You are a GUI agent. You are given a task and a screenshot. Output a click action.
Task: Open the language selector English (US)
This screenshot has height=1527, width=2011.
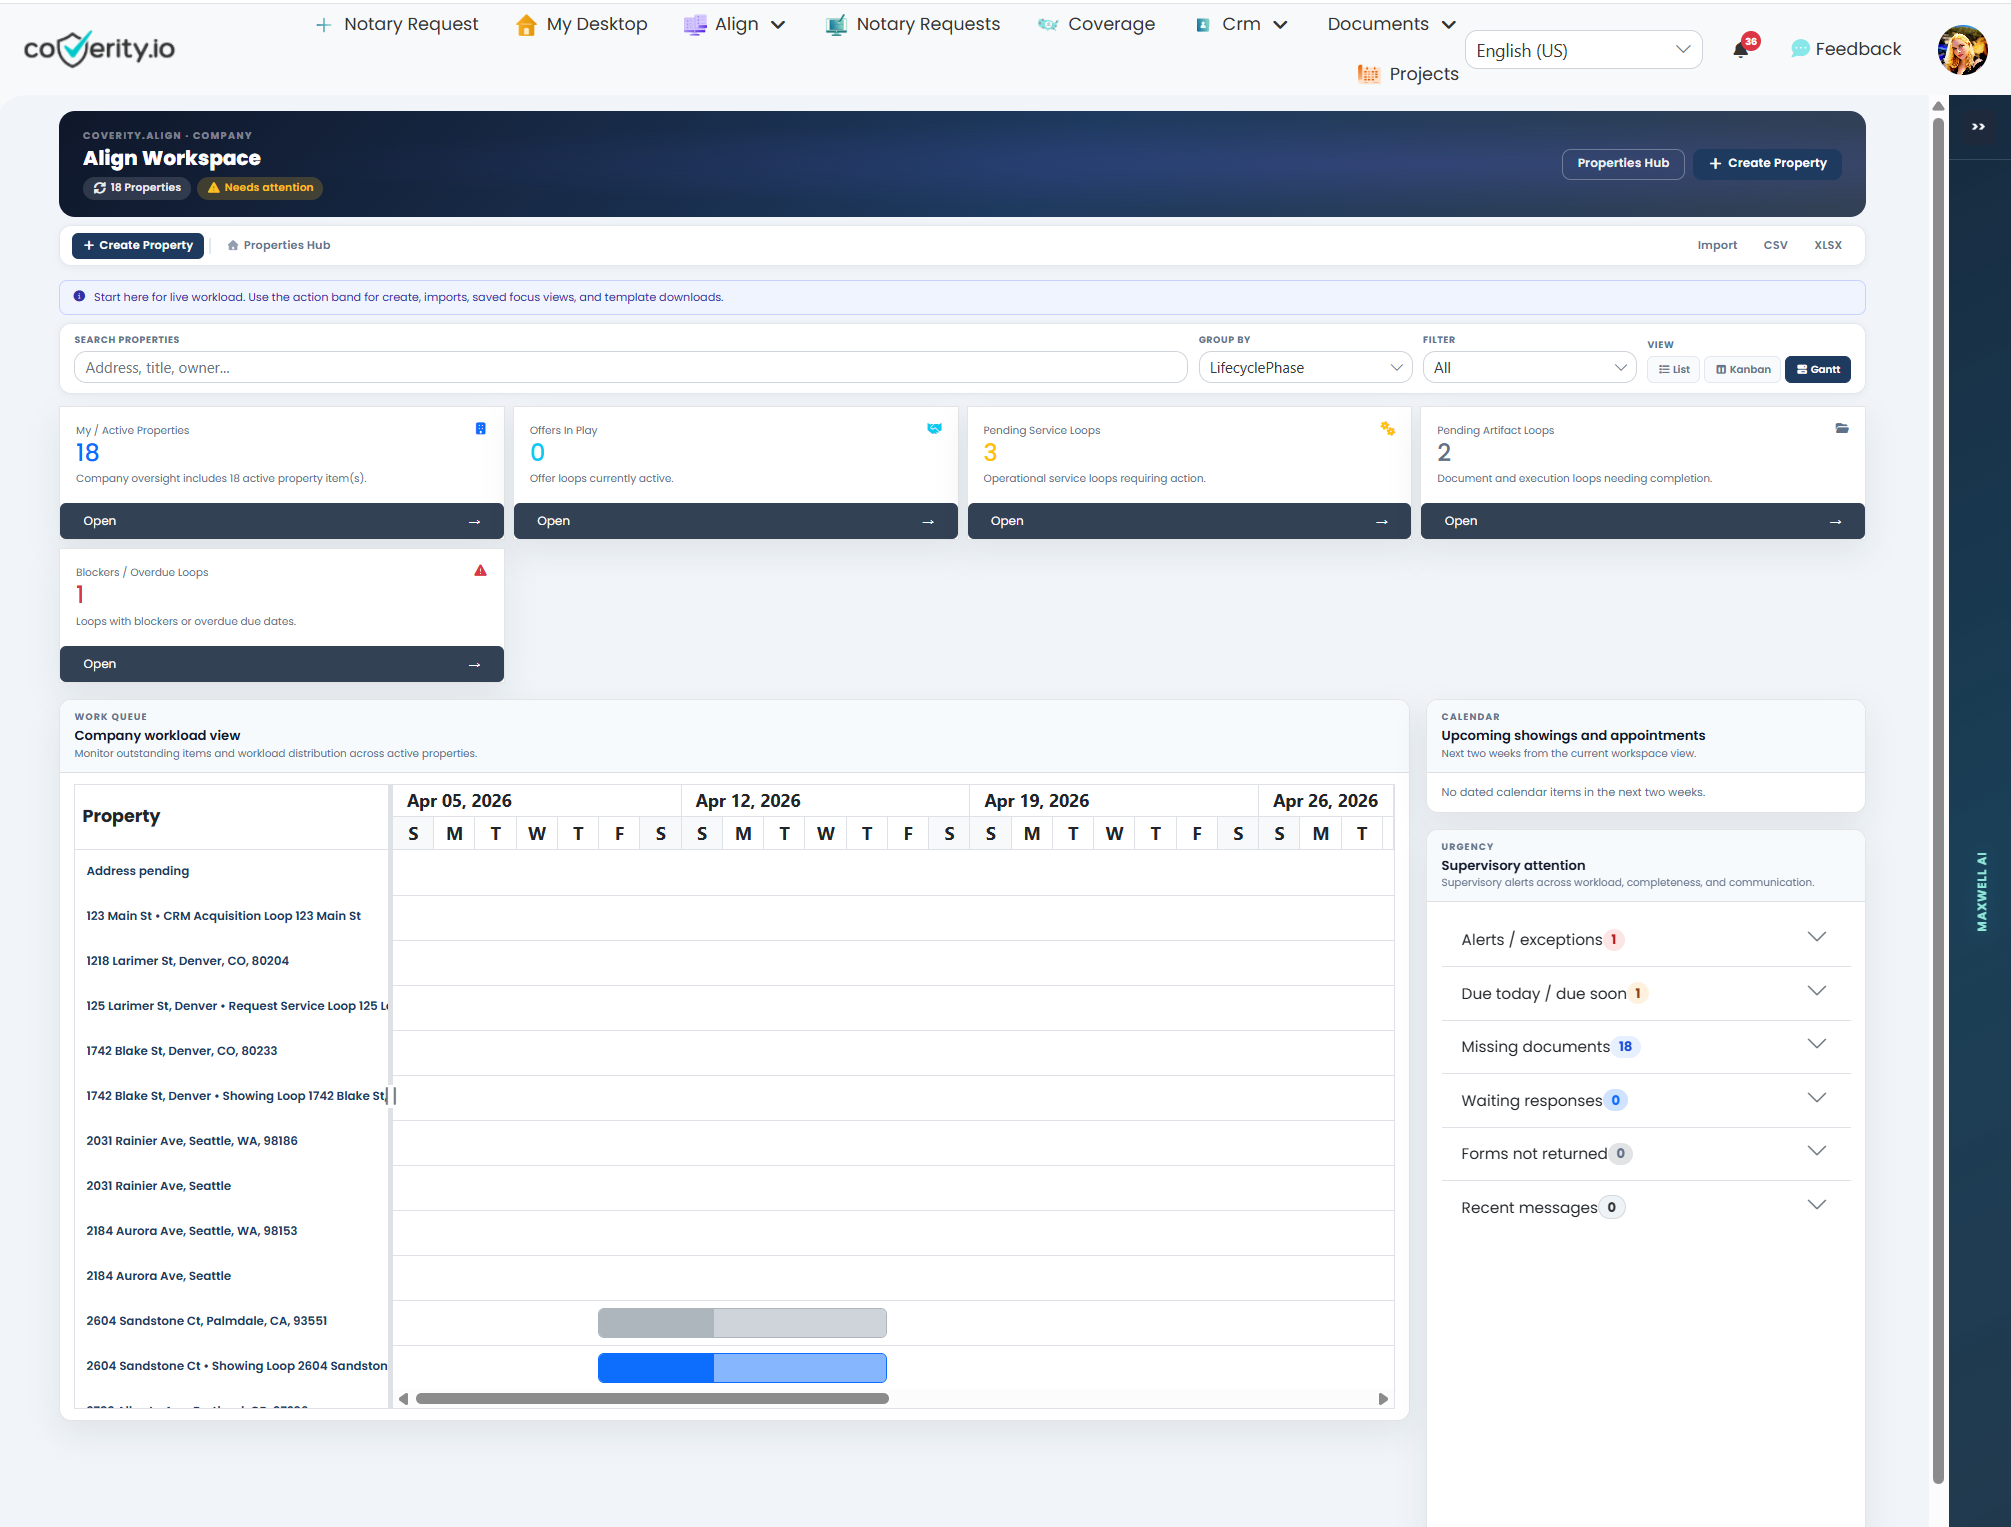1583,50
